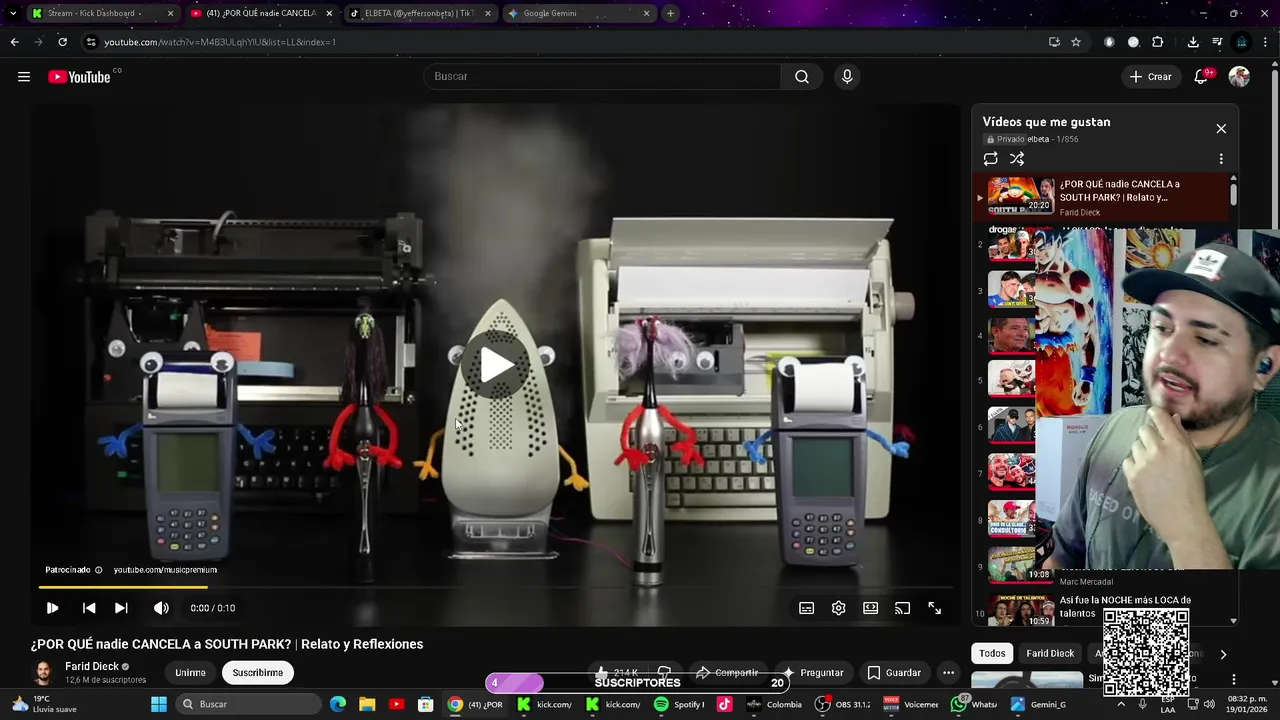Viewport: 1280px width, 720px height.
Task: Toggle subtitles on the player
Action: (807, 608)
